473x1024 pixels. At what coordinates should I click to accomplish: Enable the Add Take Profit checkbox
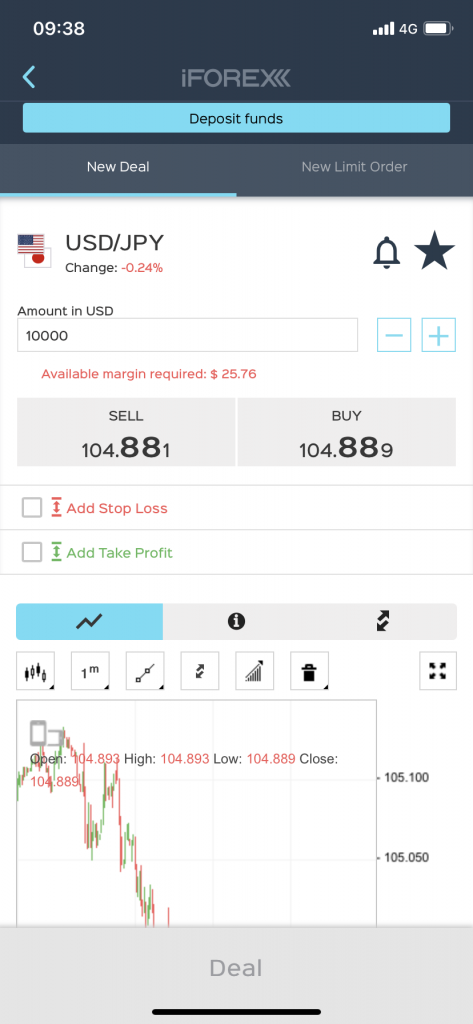32,552
